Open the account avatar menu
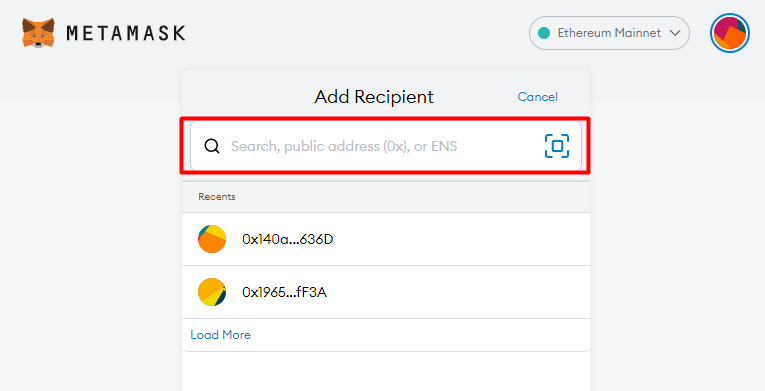This screenshot has width=765, height=391. click(x=730, y=33)
